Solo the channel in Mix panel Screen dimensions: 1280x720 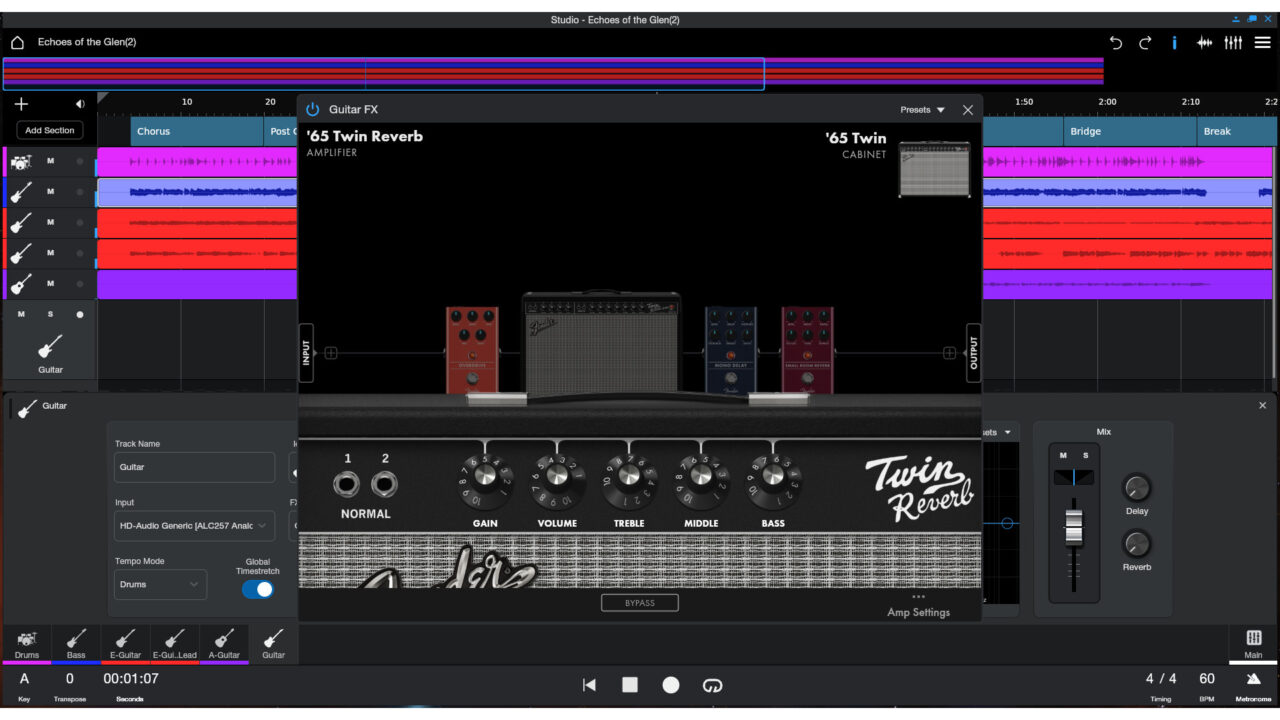1085,455
